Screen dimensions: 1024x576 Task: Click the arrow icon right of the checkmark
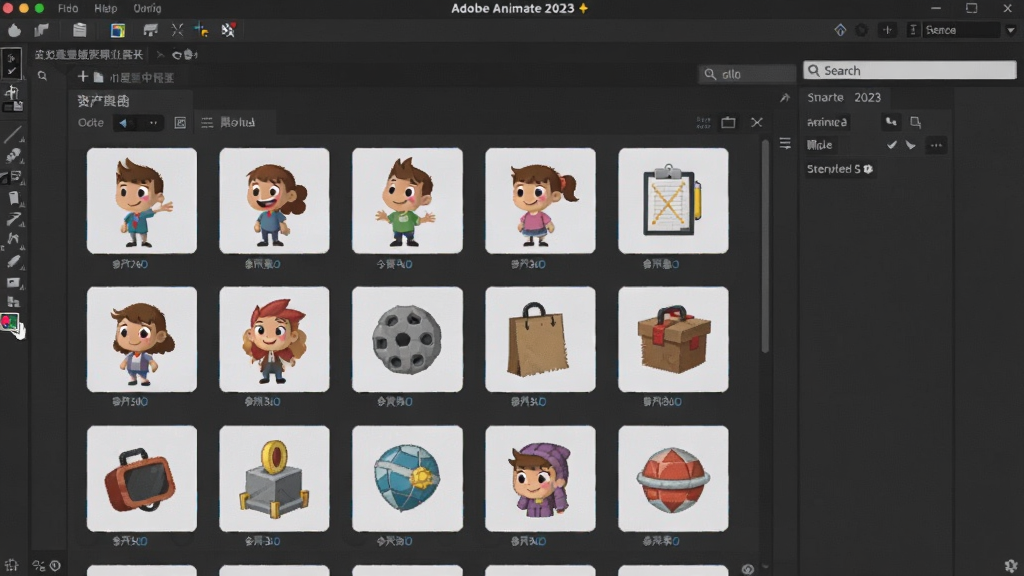(x=910, y=145)
